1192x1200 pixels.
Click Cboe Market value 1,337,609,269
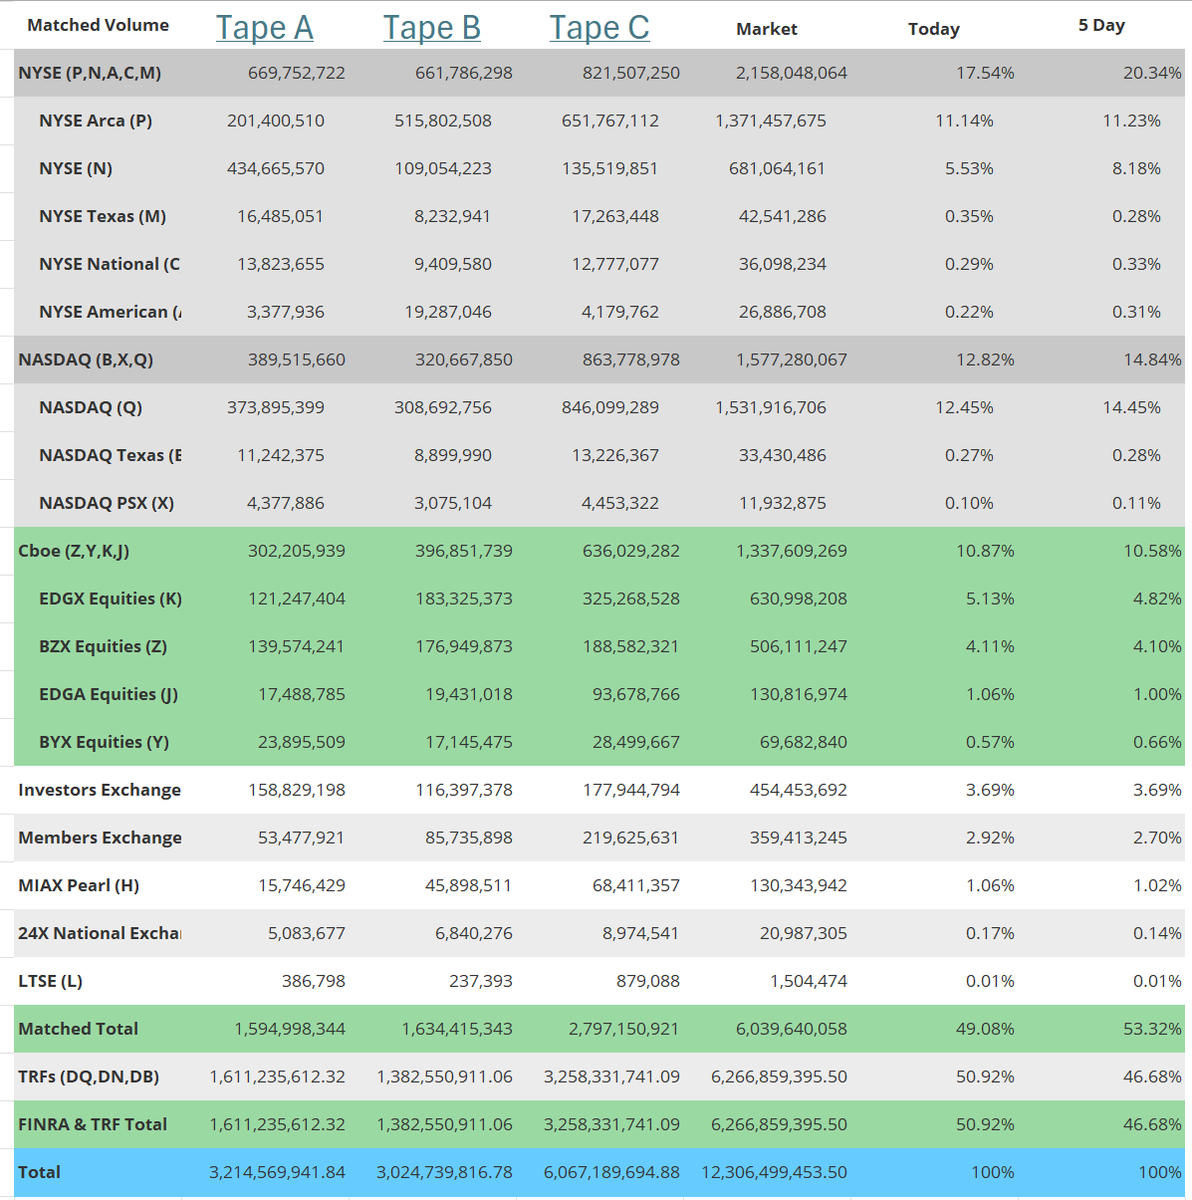click(792, 551)
